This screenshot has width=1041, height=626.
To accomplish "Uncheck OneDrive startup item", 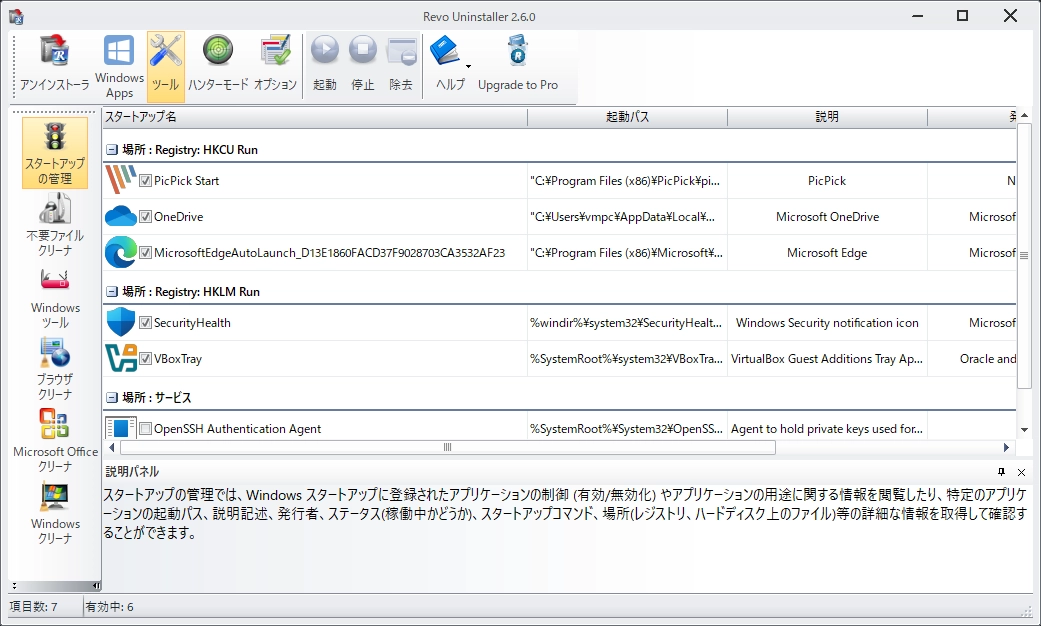I will (x=145, y=216).
